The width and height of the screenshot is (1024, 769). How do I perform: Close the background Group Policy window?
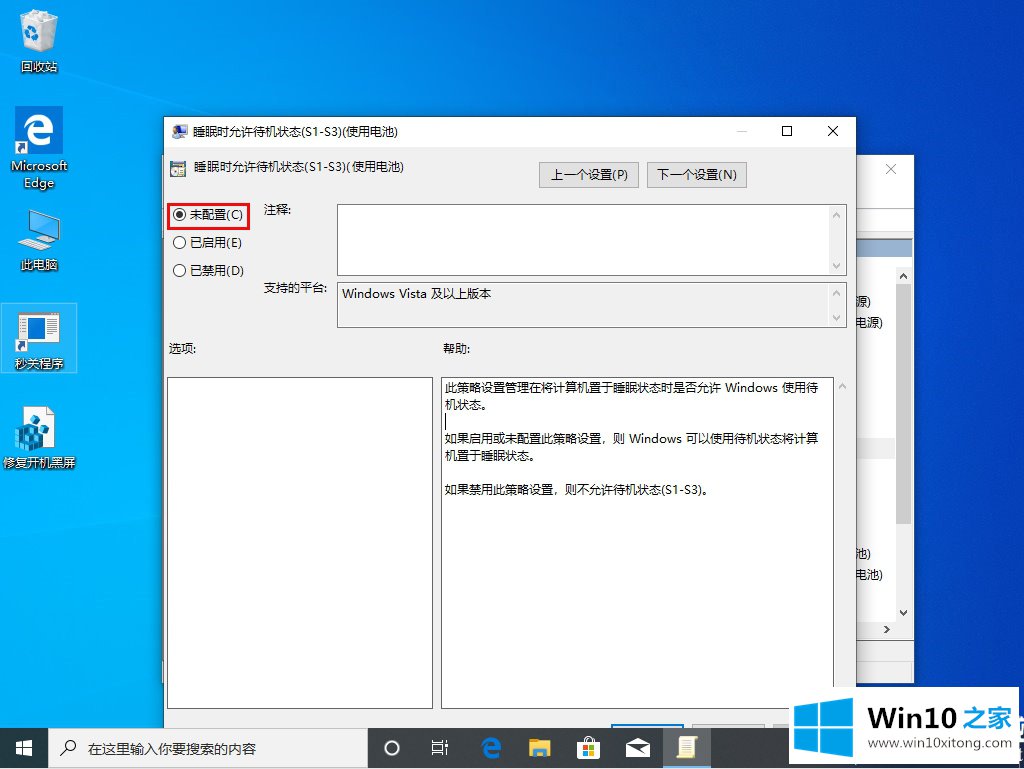[x=891, y=169]
